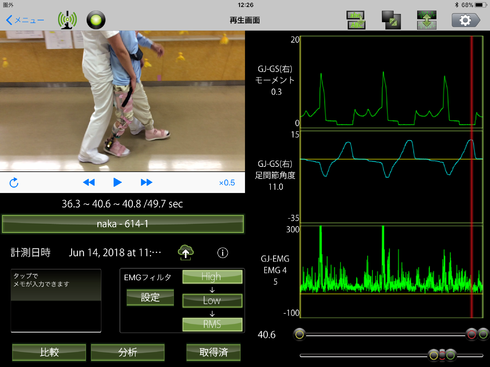
Task: Upload data with the cloud icon
Action: click(x=186, y=253)
